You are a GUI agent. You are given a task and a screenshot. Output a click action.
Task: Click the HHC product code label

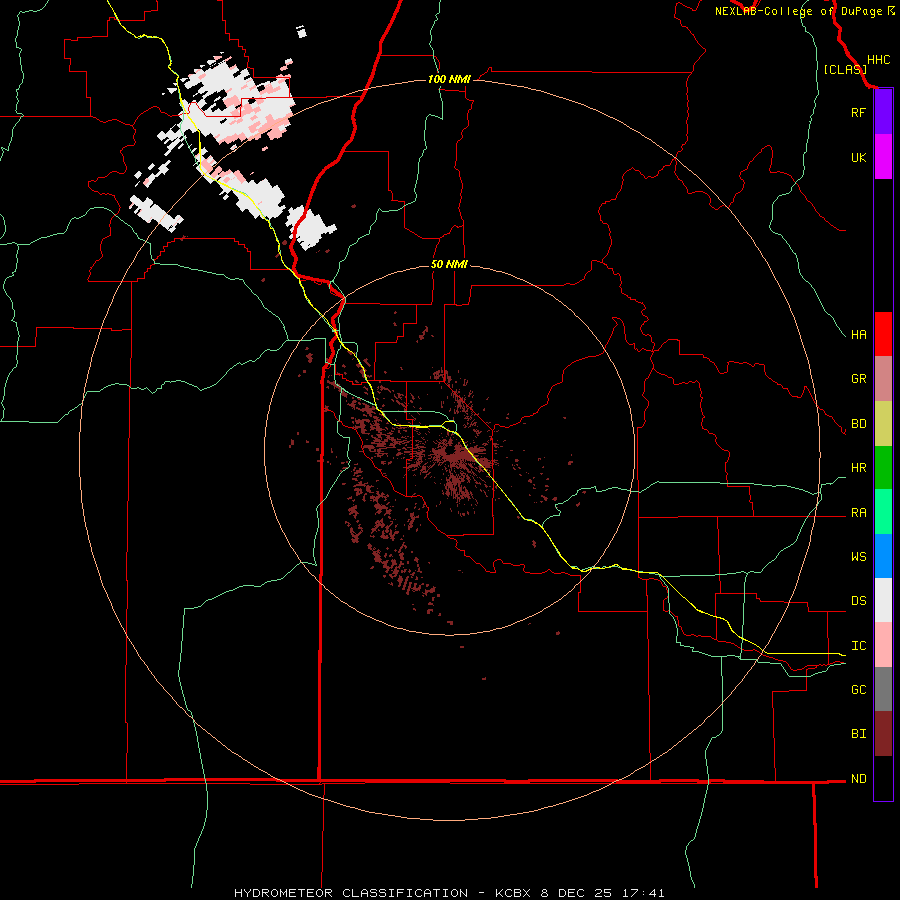click(x=878, y=60)
